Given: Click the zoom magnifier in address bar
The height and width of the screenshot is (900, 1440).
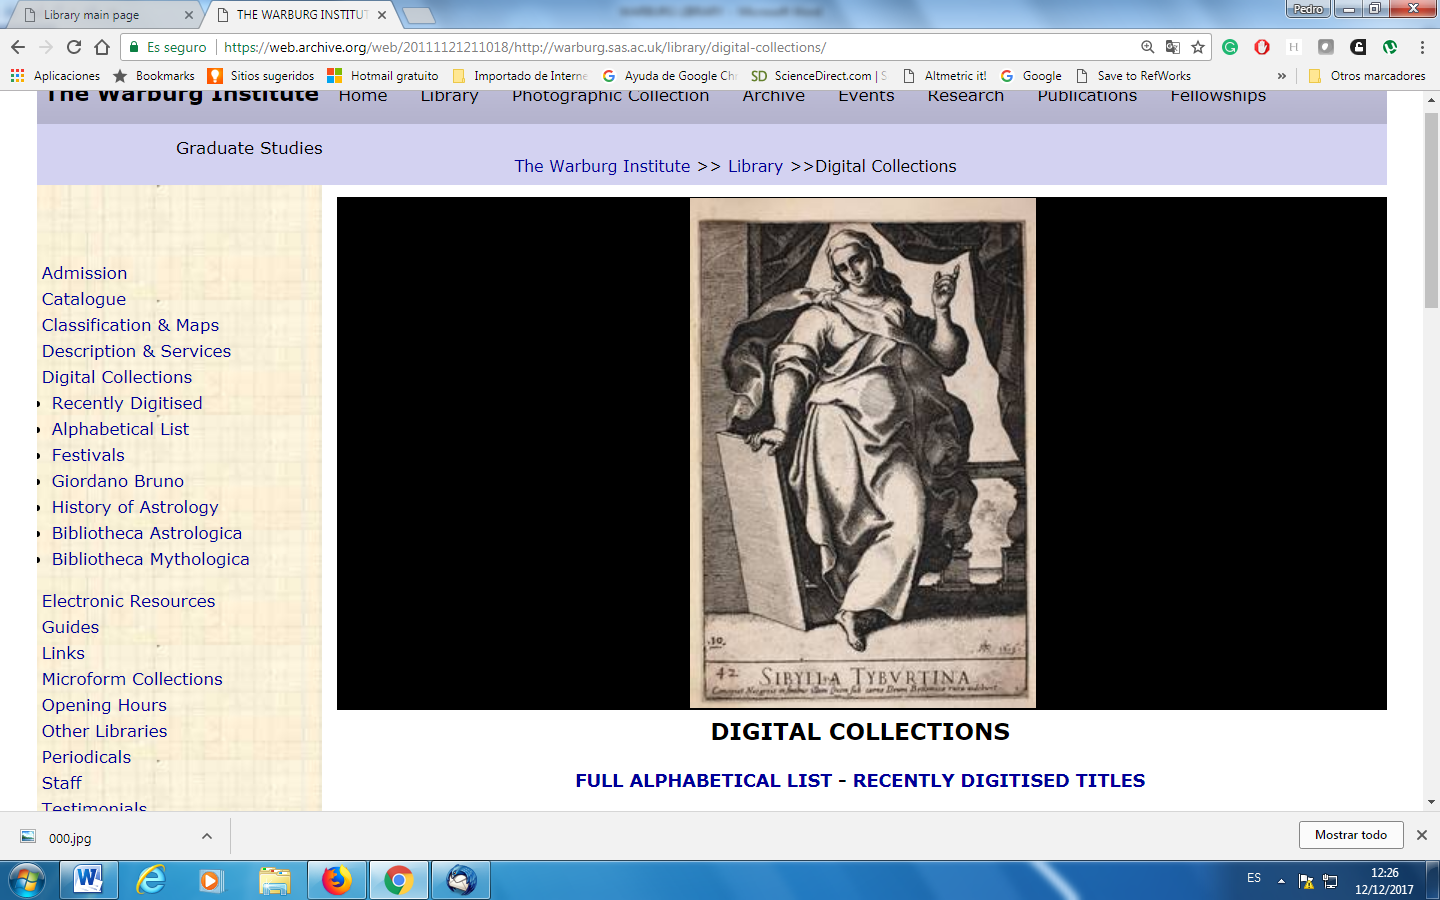Looking at the screenshot, I should coord(1148,47).
